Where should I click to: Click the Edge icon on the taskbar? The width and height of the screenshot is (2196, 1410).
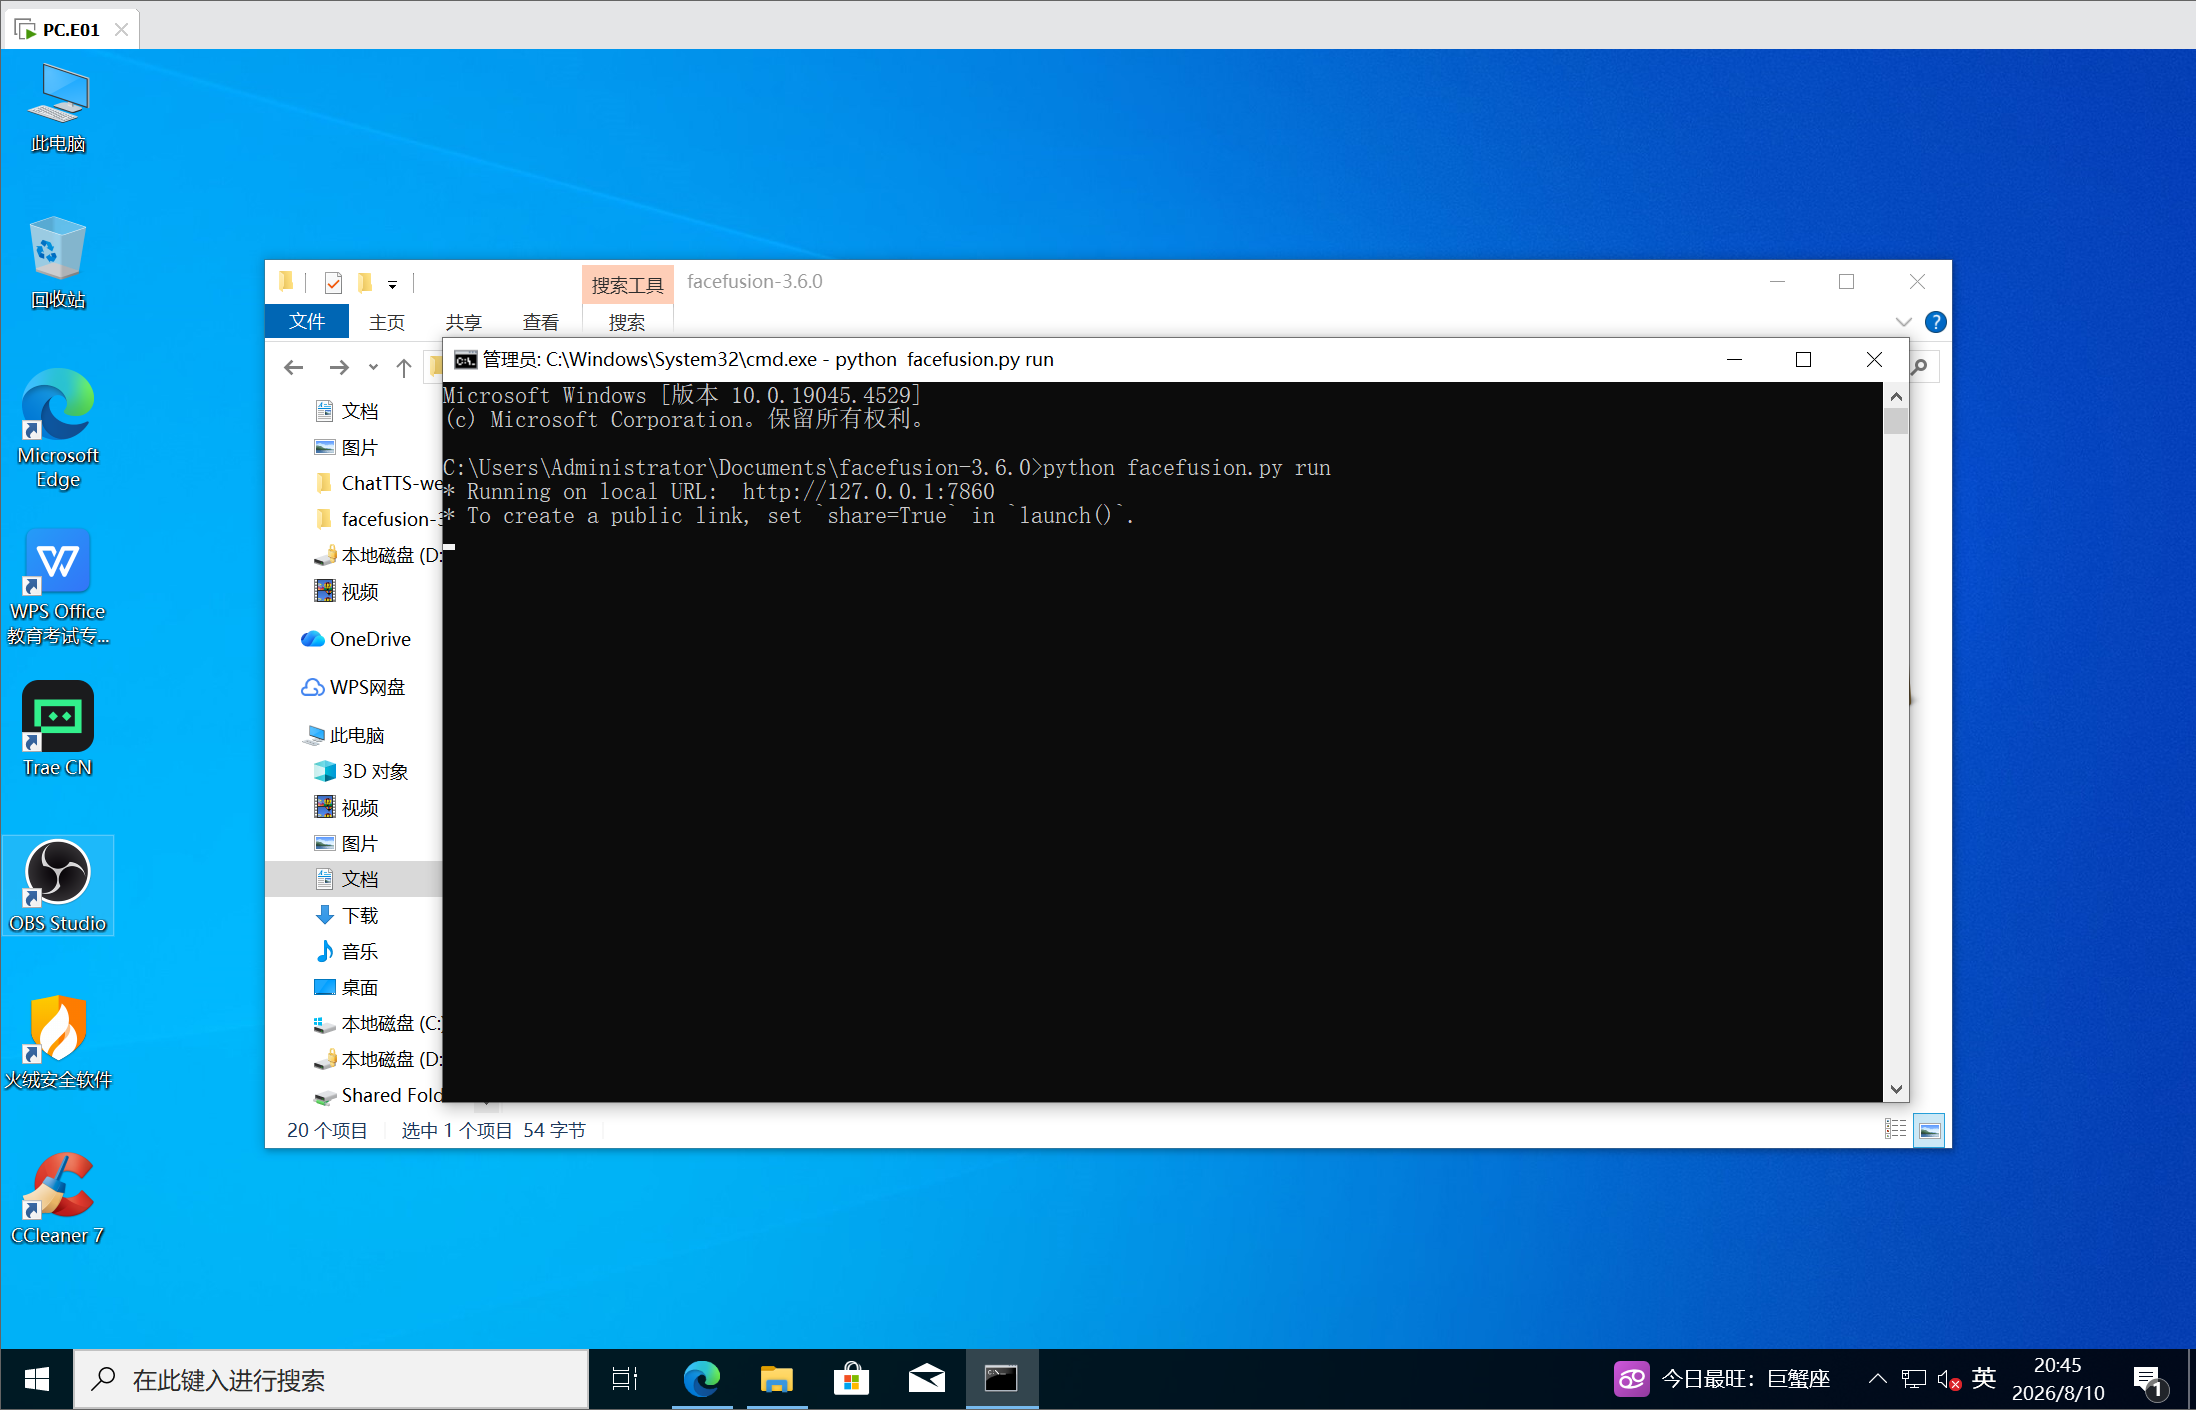pos(701,1379)
